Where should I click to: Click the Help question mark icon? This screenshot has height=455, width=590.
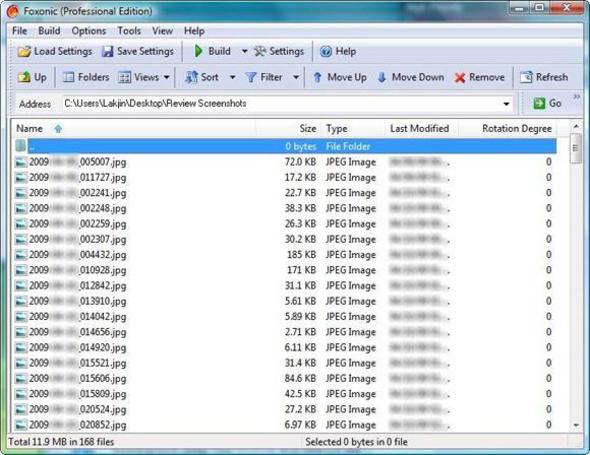[x=326, y=51]
